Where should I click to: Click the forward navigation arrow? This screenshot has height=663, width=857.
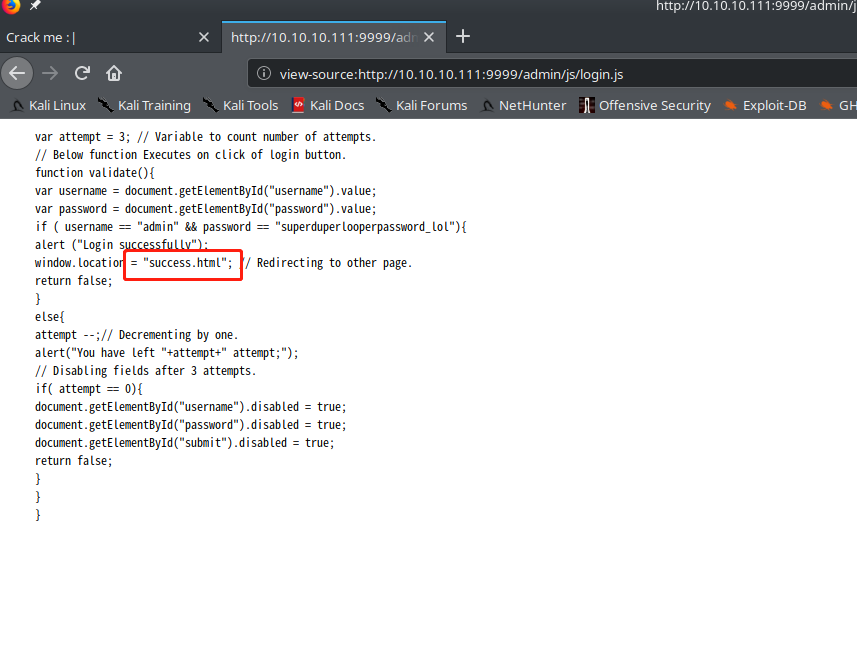pos(50,73)
